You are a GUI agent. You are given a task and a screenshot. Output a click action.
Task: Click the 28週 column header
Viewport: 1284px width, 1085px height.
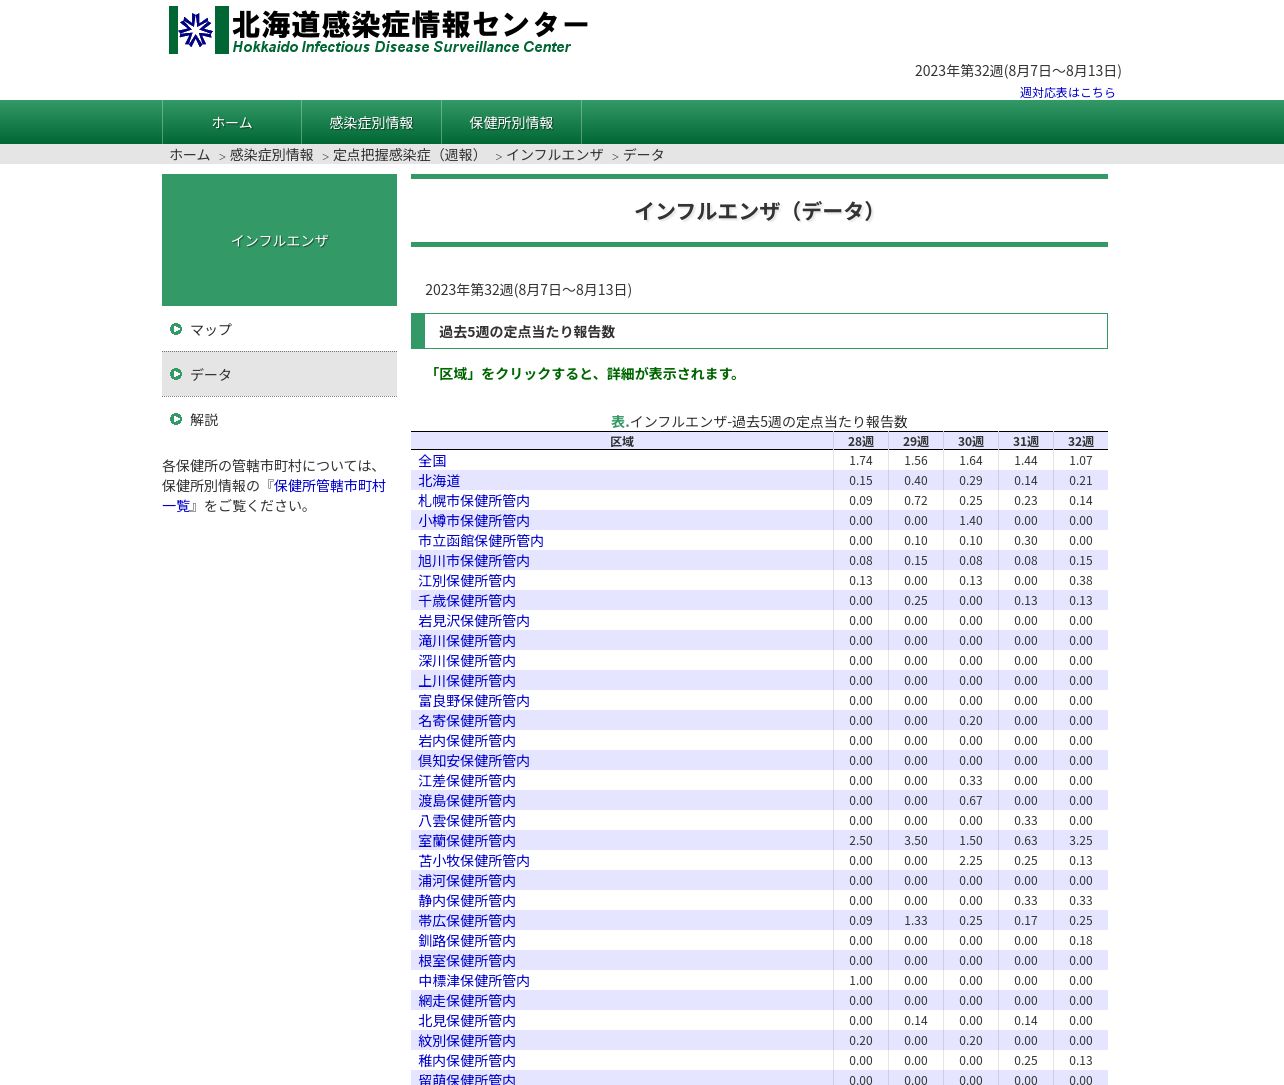tap(861, 441)
